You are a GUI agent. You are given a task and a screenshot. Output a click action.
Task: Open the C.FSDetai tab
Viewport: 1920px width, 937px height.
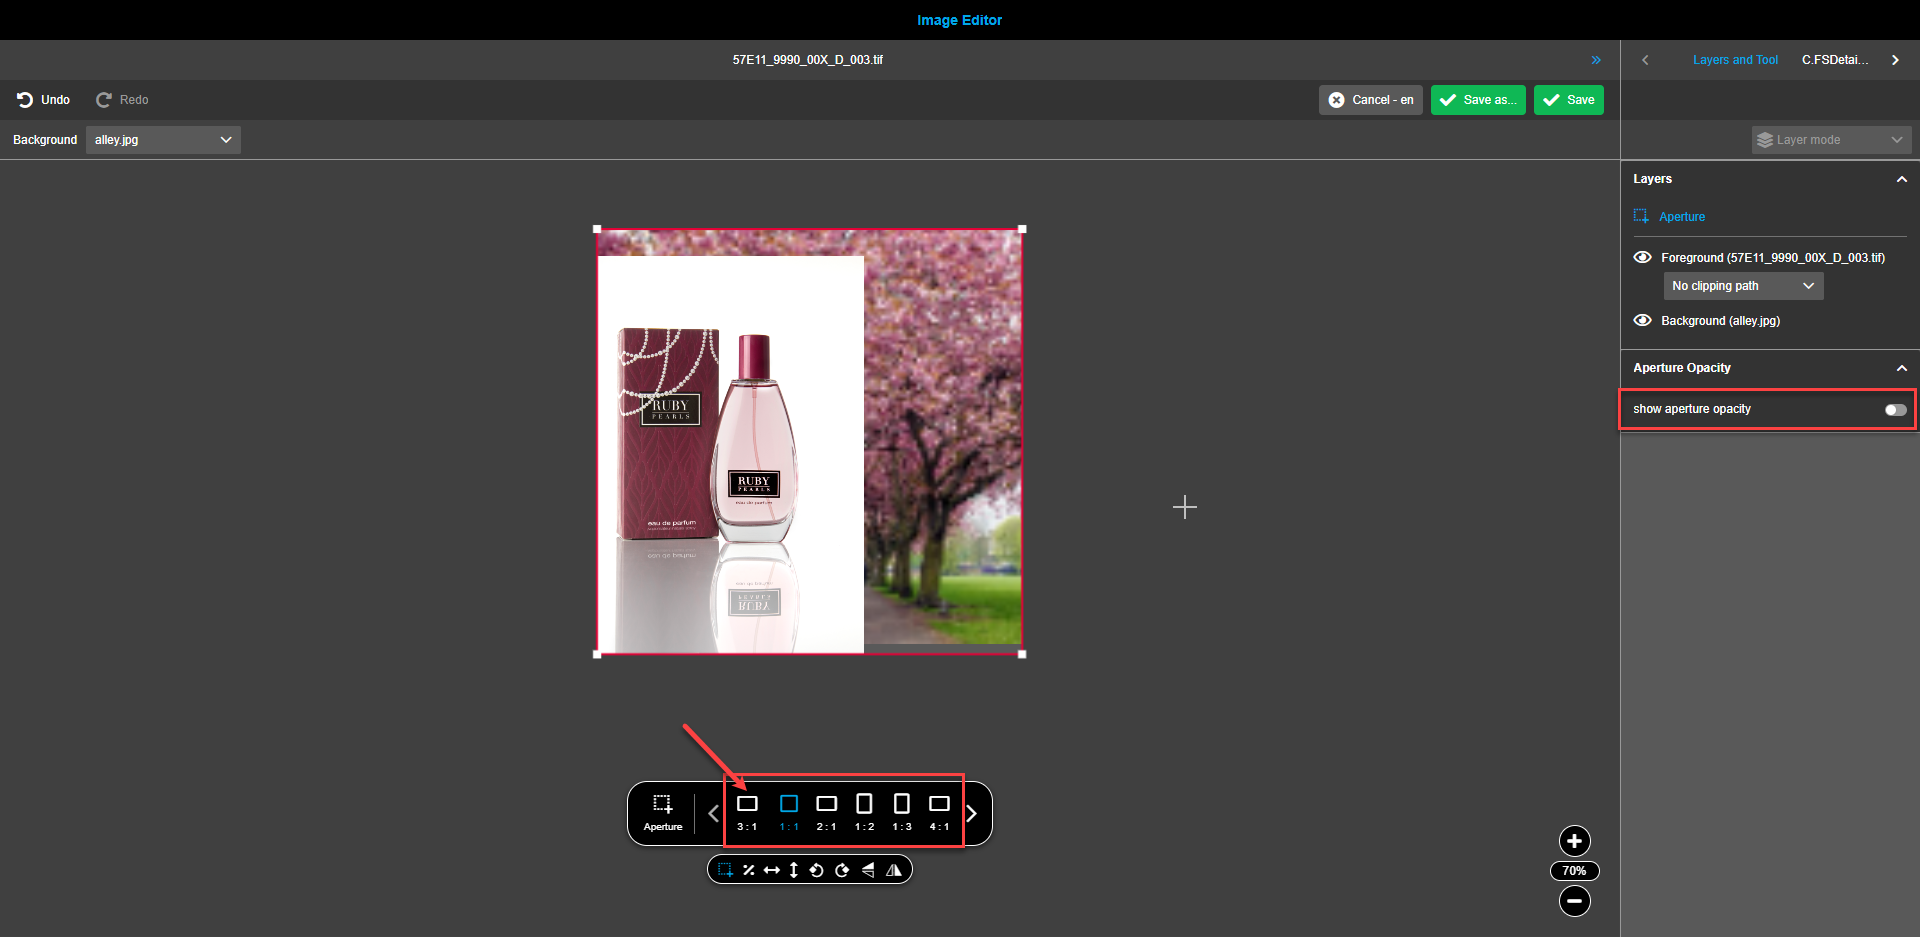tap(1835, 59)
